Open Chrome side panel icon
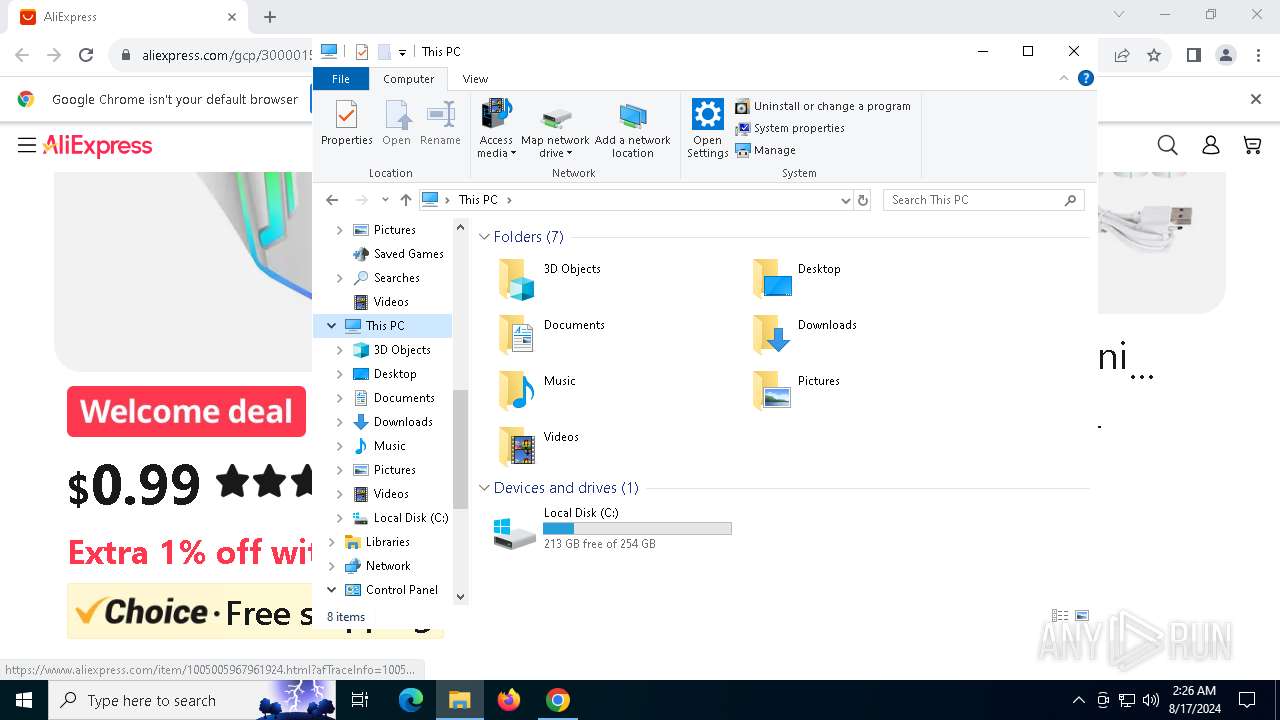 (1193, 56)
